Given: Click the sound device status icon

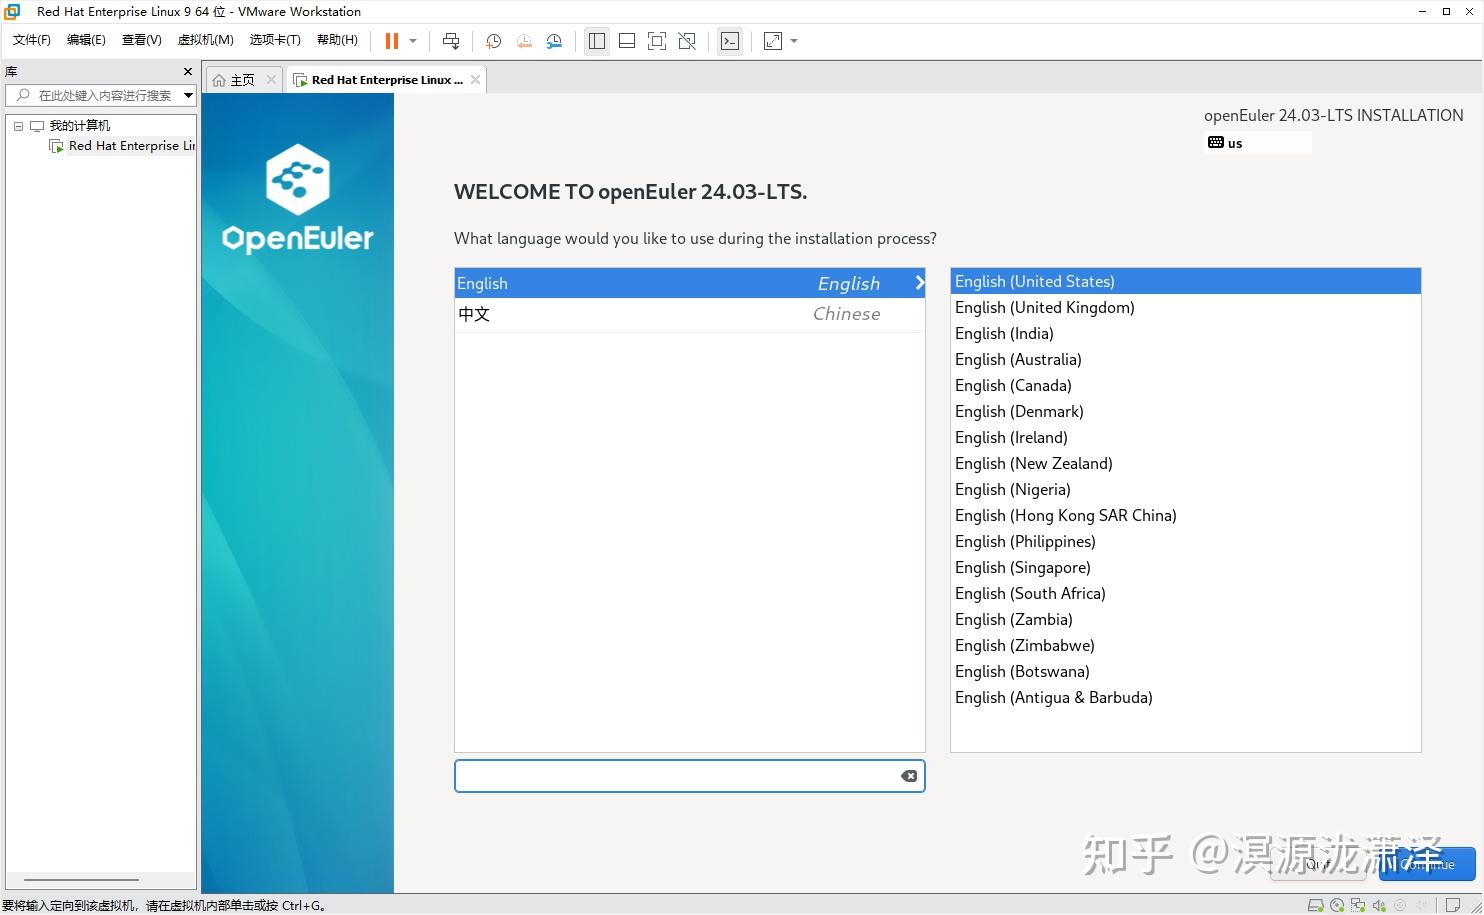Looking at the screenshot, I should pyautogui.click(x=1381, y=905).
